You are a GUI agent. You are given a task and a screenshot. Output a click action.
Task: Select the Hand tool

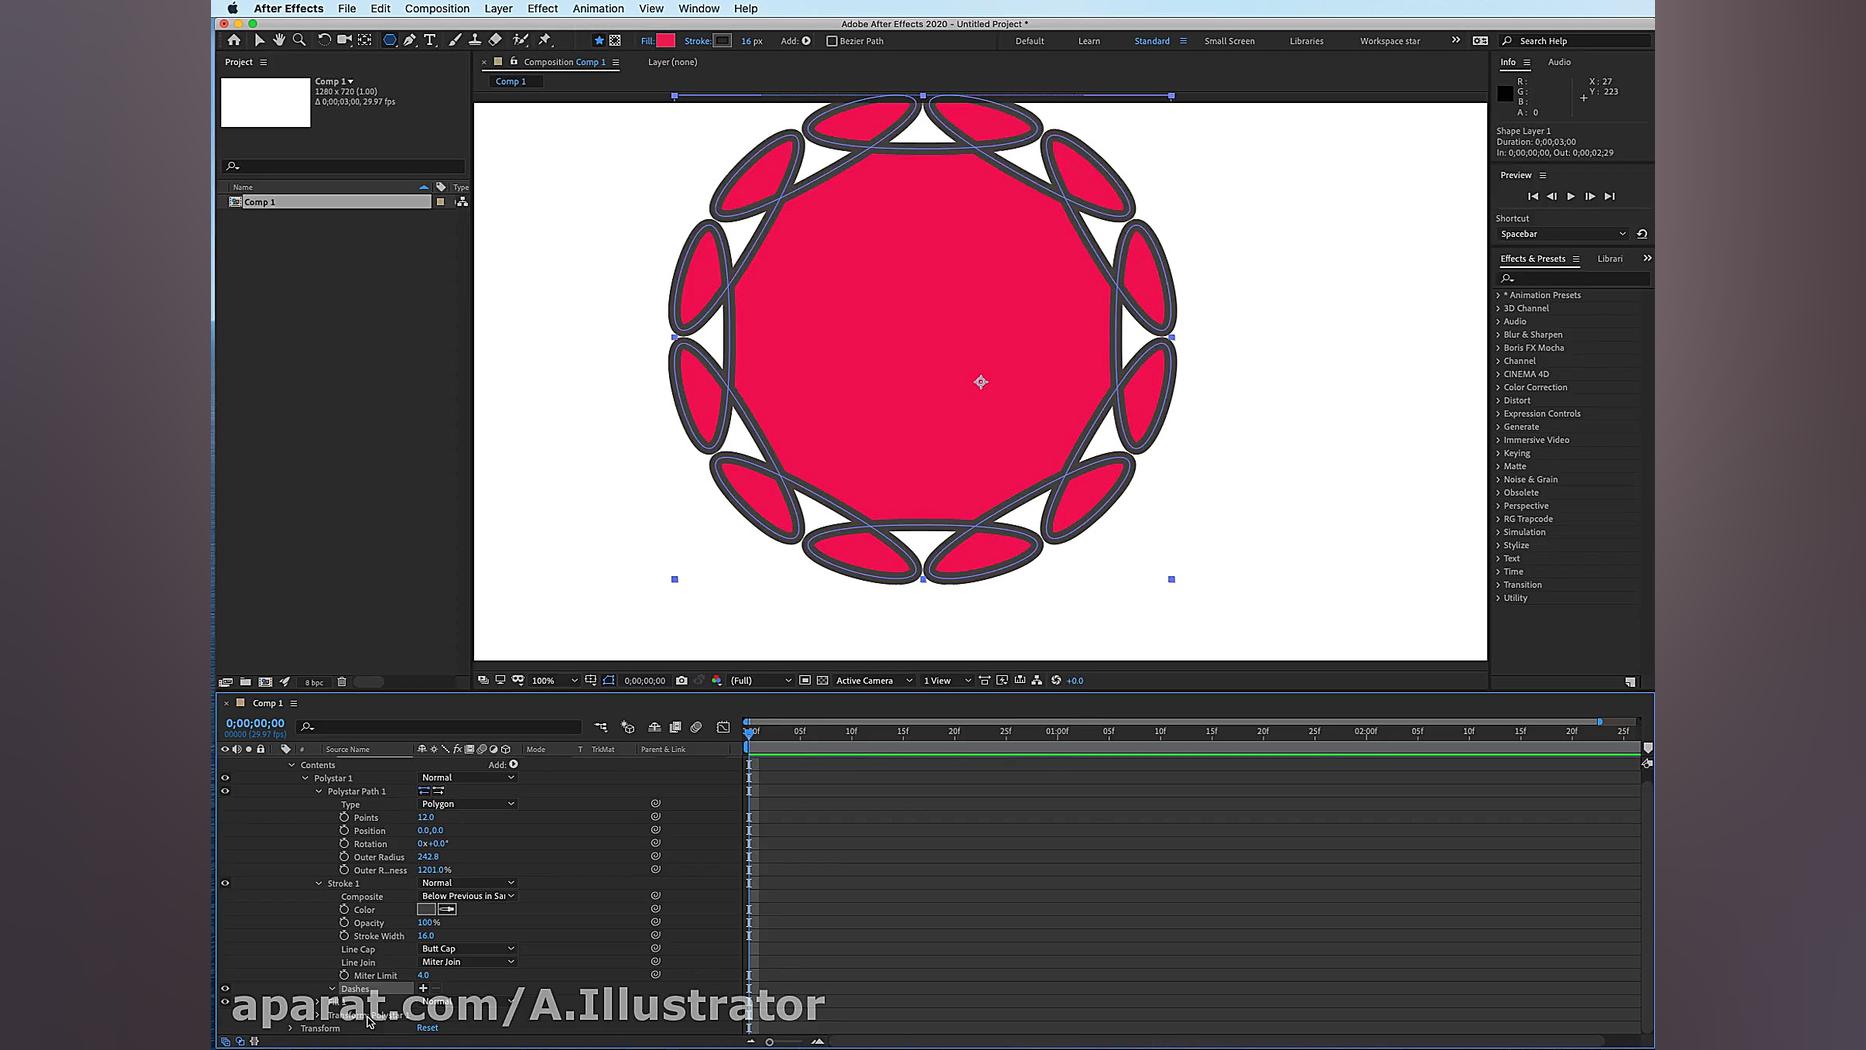279,40
